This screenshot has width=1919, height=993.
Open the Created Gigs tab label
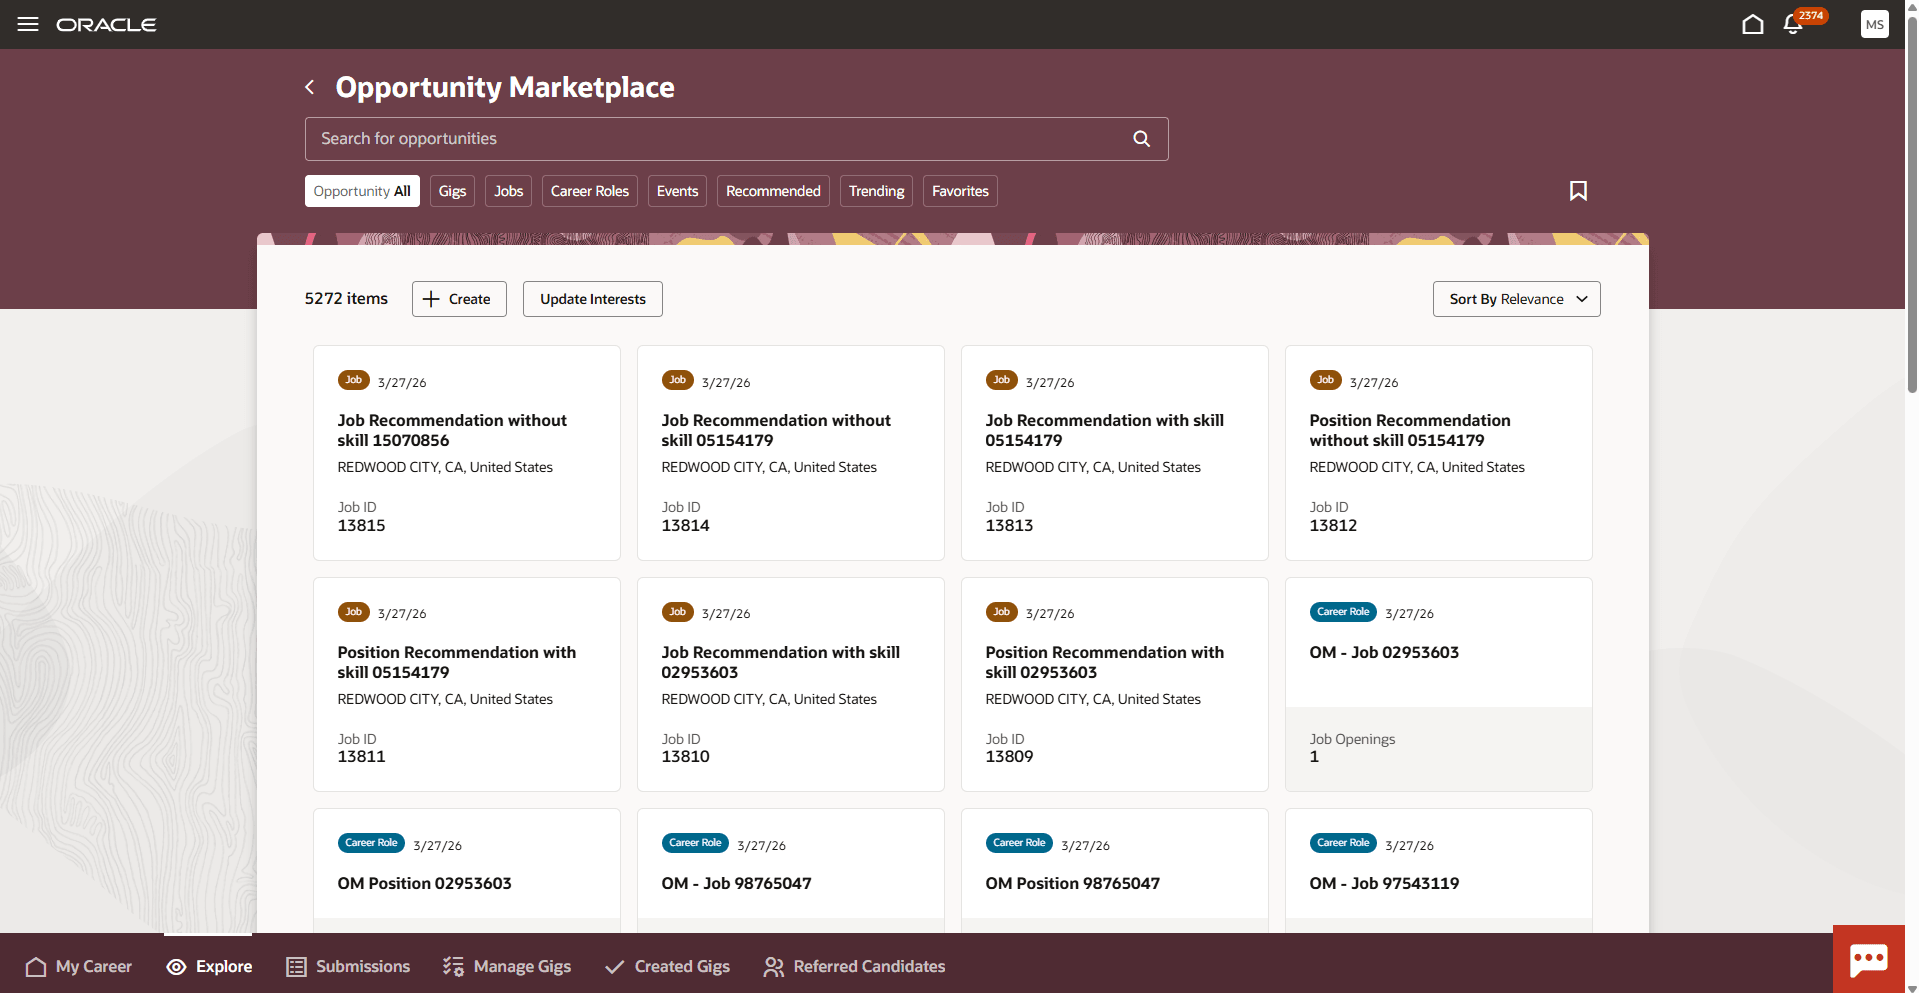(682, 966)
